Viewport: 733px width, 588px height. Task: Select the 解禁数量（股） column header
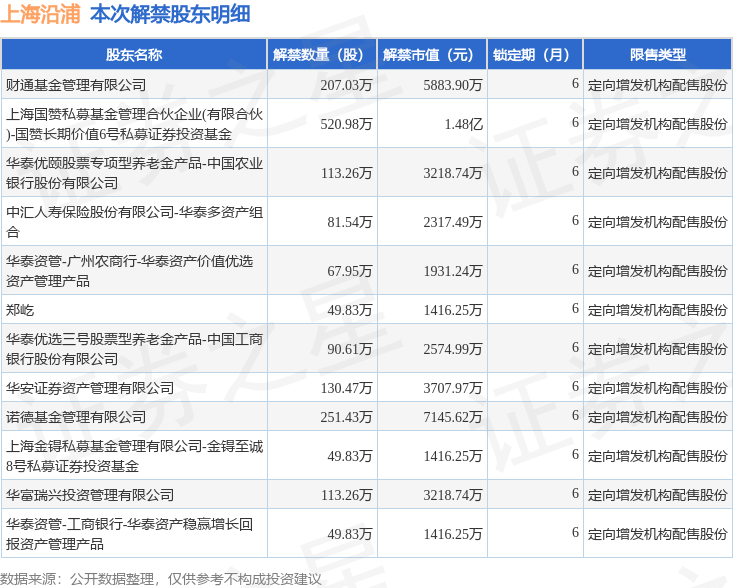tap(322, 55)
